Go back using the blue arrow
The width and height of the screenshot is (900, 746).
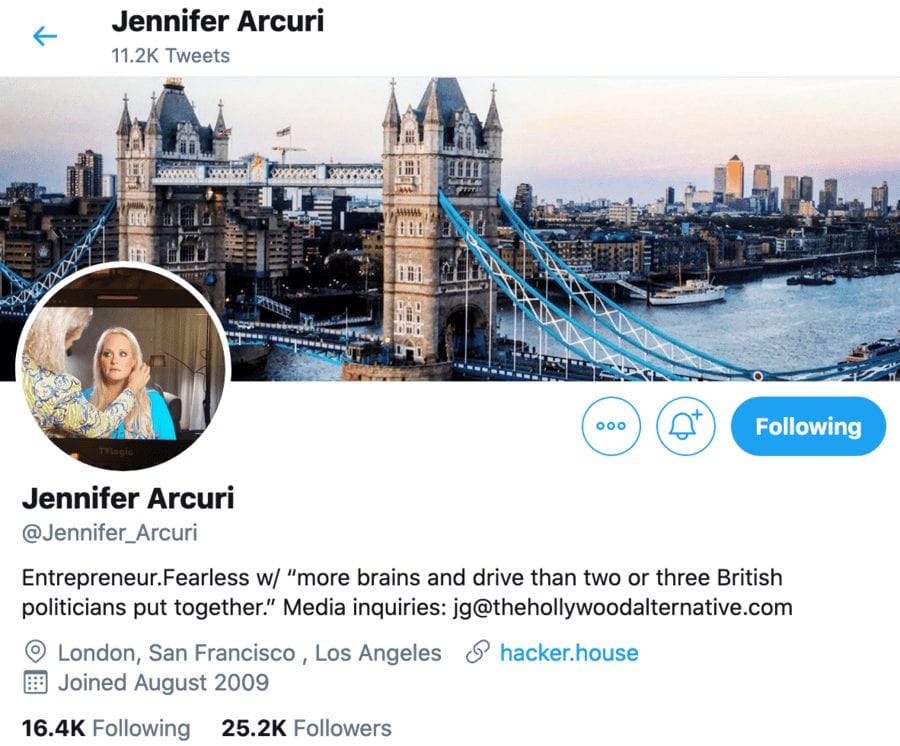tap(45, 37)
